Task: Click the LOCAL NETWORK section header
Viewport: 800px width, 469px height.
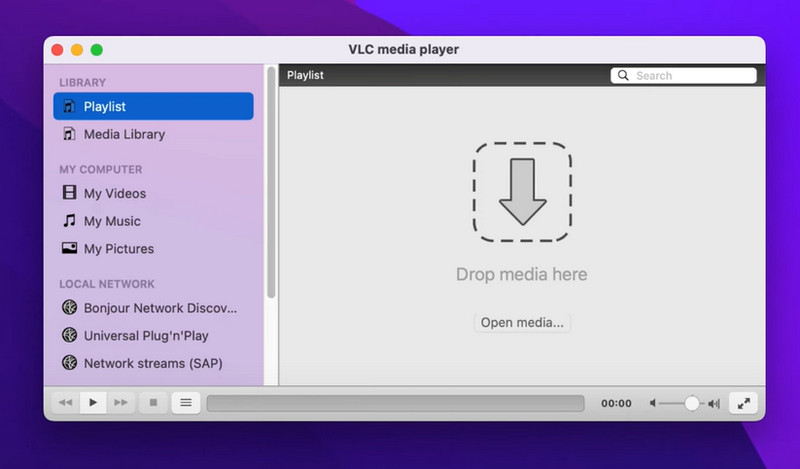Action: (107, 284)
